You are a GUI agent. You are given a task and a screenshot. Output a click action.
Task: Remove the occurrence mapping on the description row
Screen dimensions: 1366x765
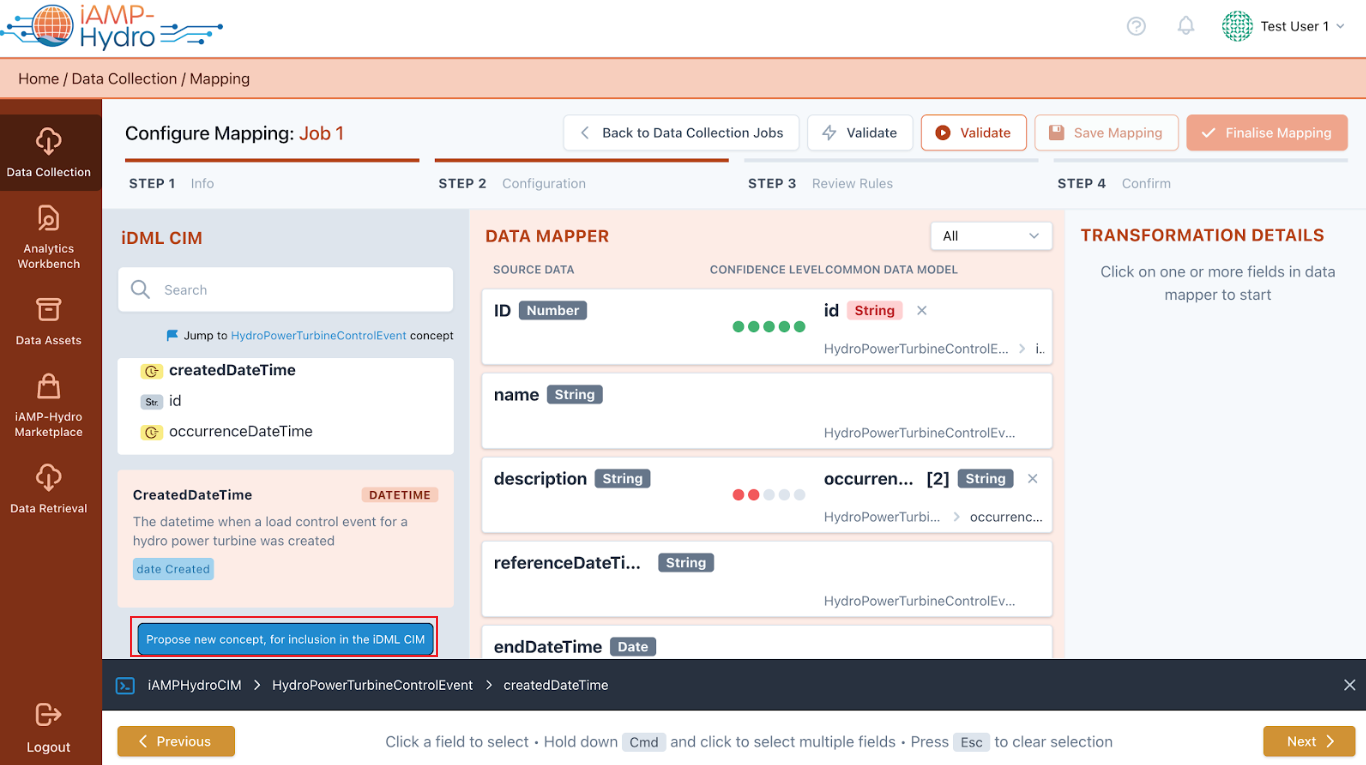coord(1033,479)
